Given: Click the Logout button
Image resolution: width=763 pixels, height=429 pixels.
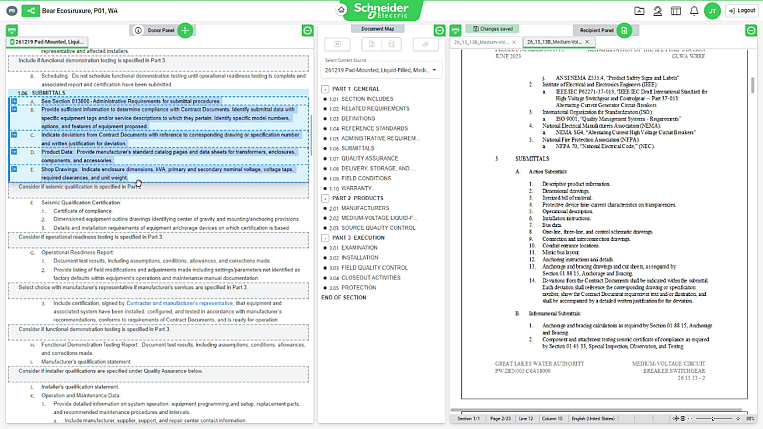Looking at the screenshot, I should tap(742, 11).
